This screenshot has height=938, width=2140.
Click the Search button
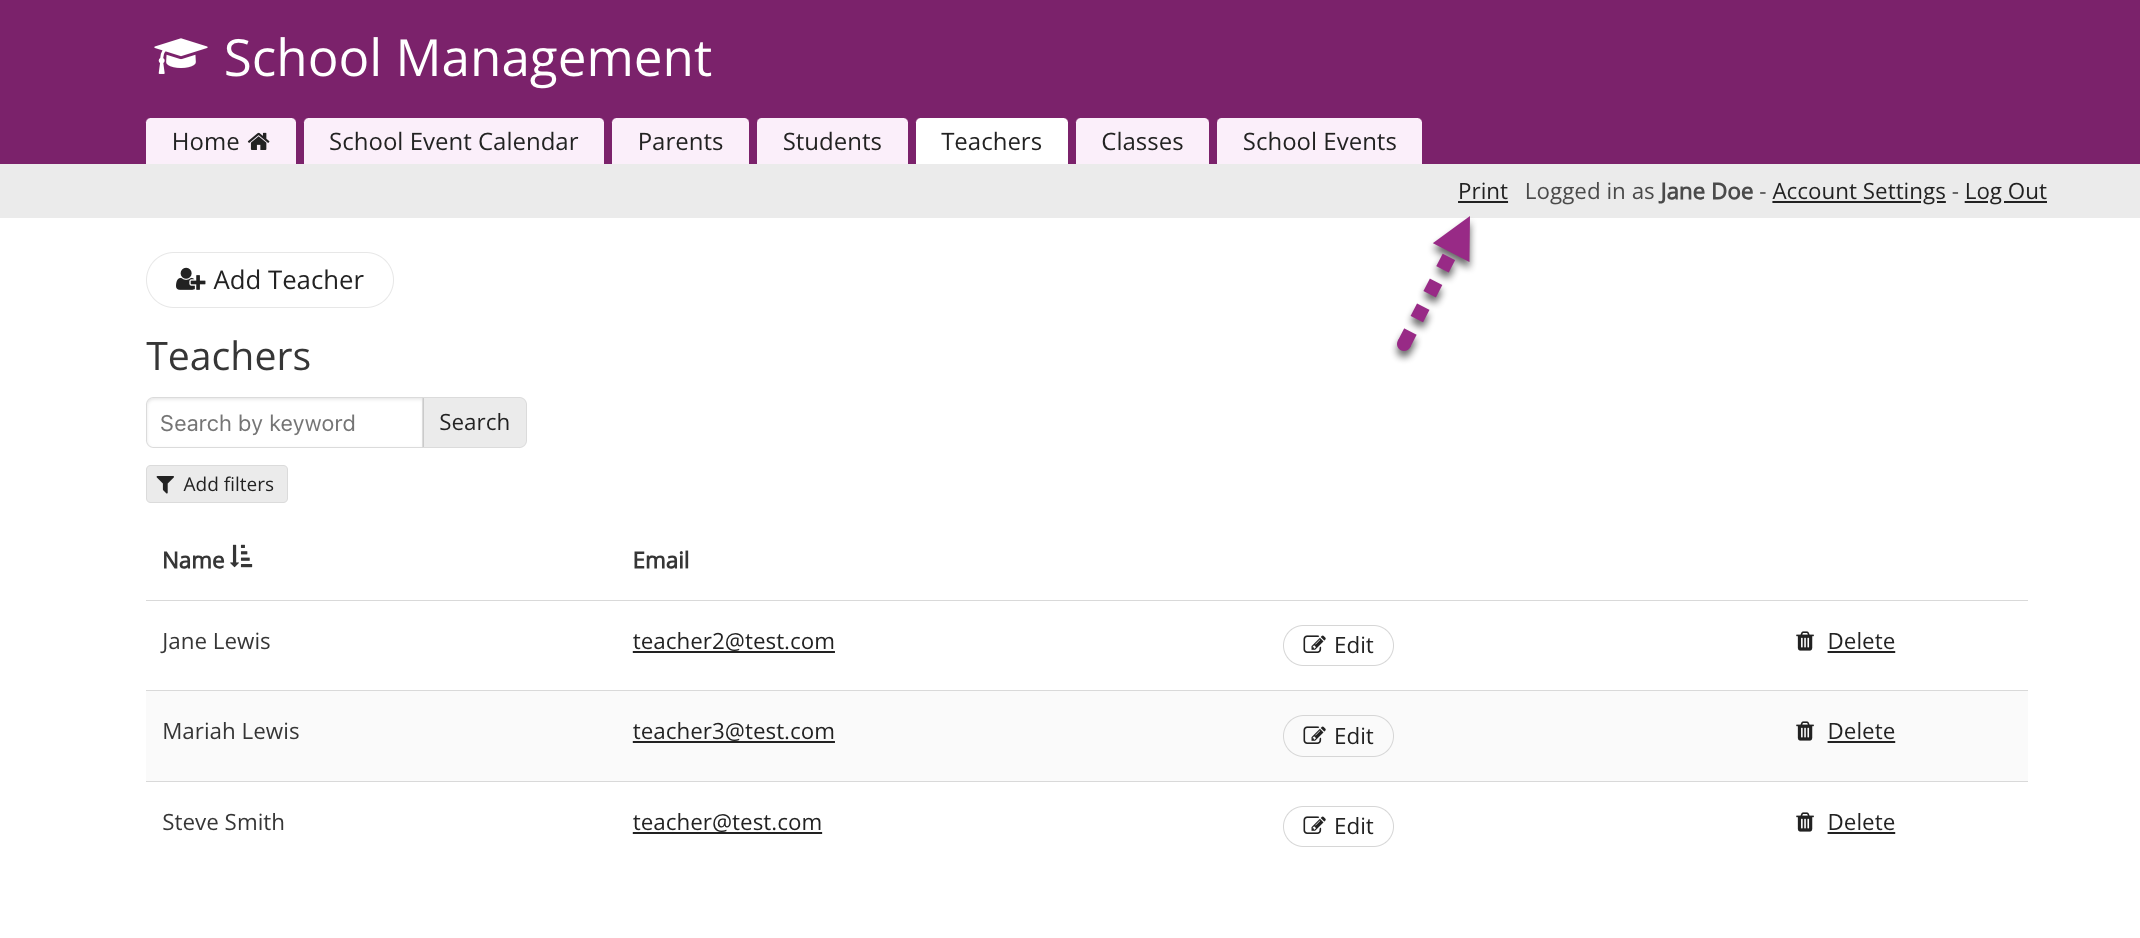(474, 422)
